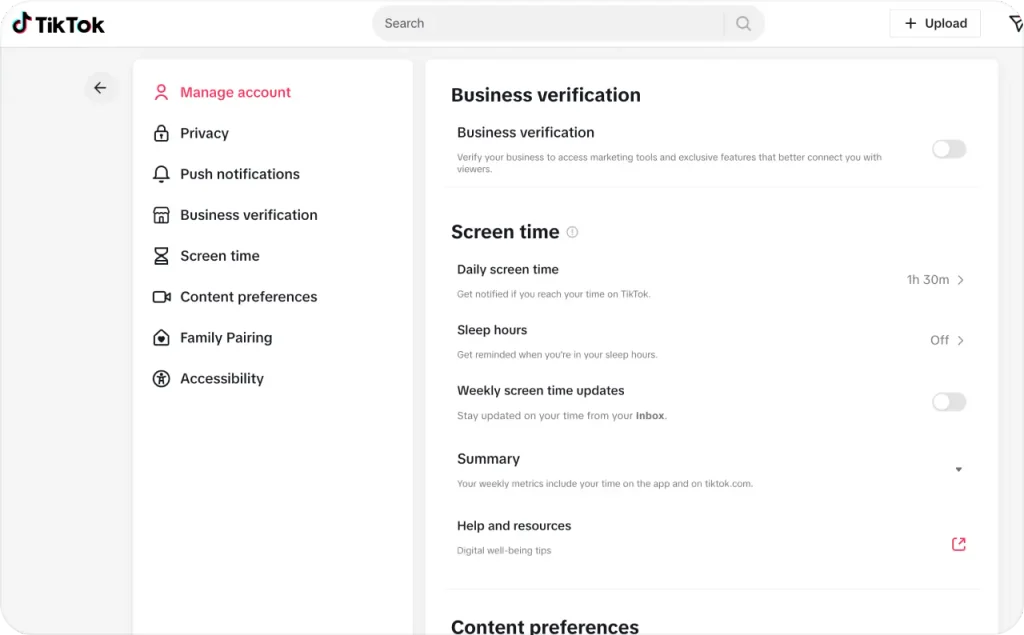Click the info icon beside Screen time heading
Screen dimensions: 1024x635
tap(572, 232)
